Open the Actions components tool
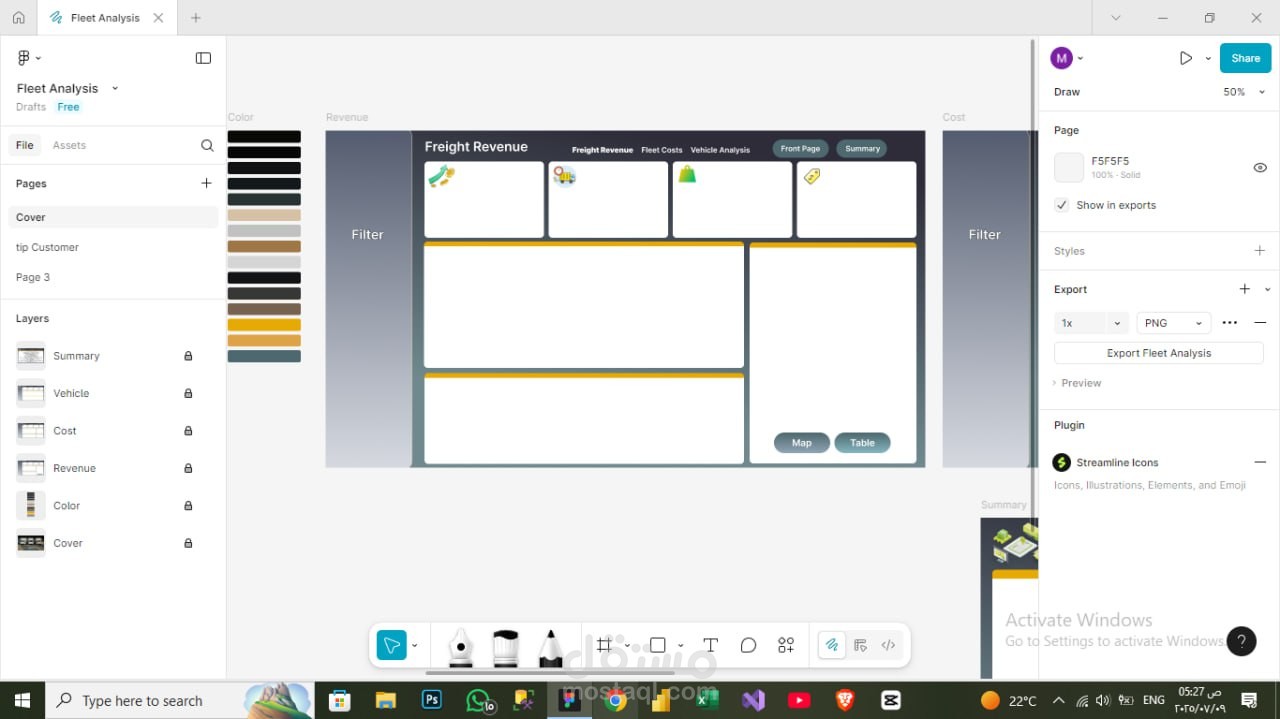Image resolution: width=1280 pixels, height=719 pixels. 786,645
